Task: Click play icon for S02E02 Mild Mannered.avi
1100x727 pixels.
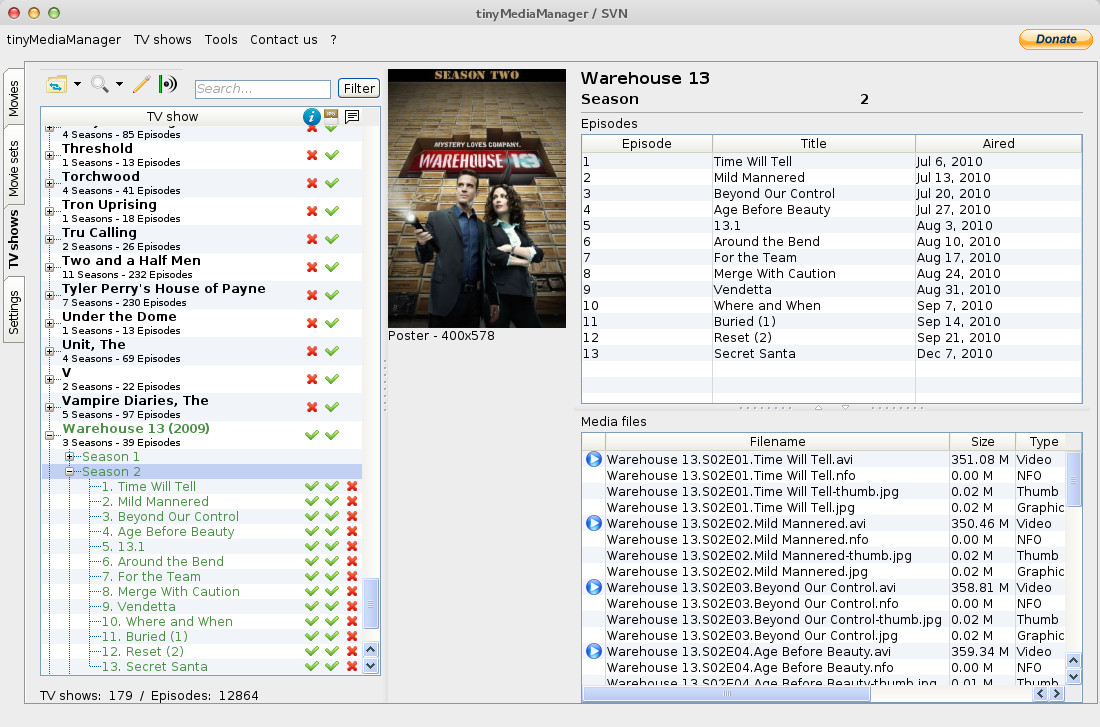Action: point(593,523)
